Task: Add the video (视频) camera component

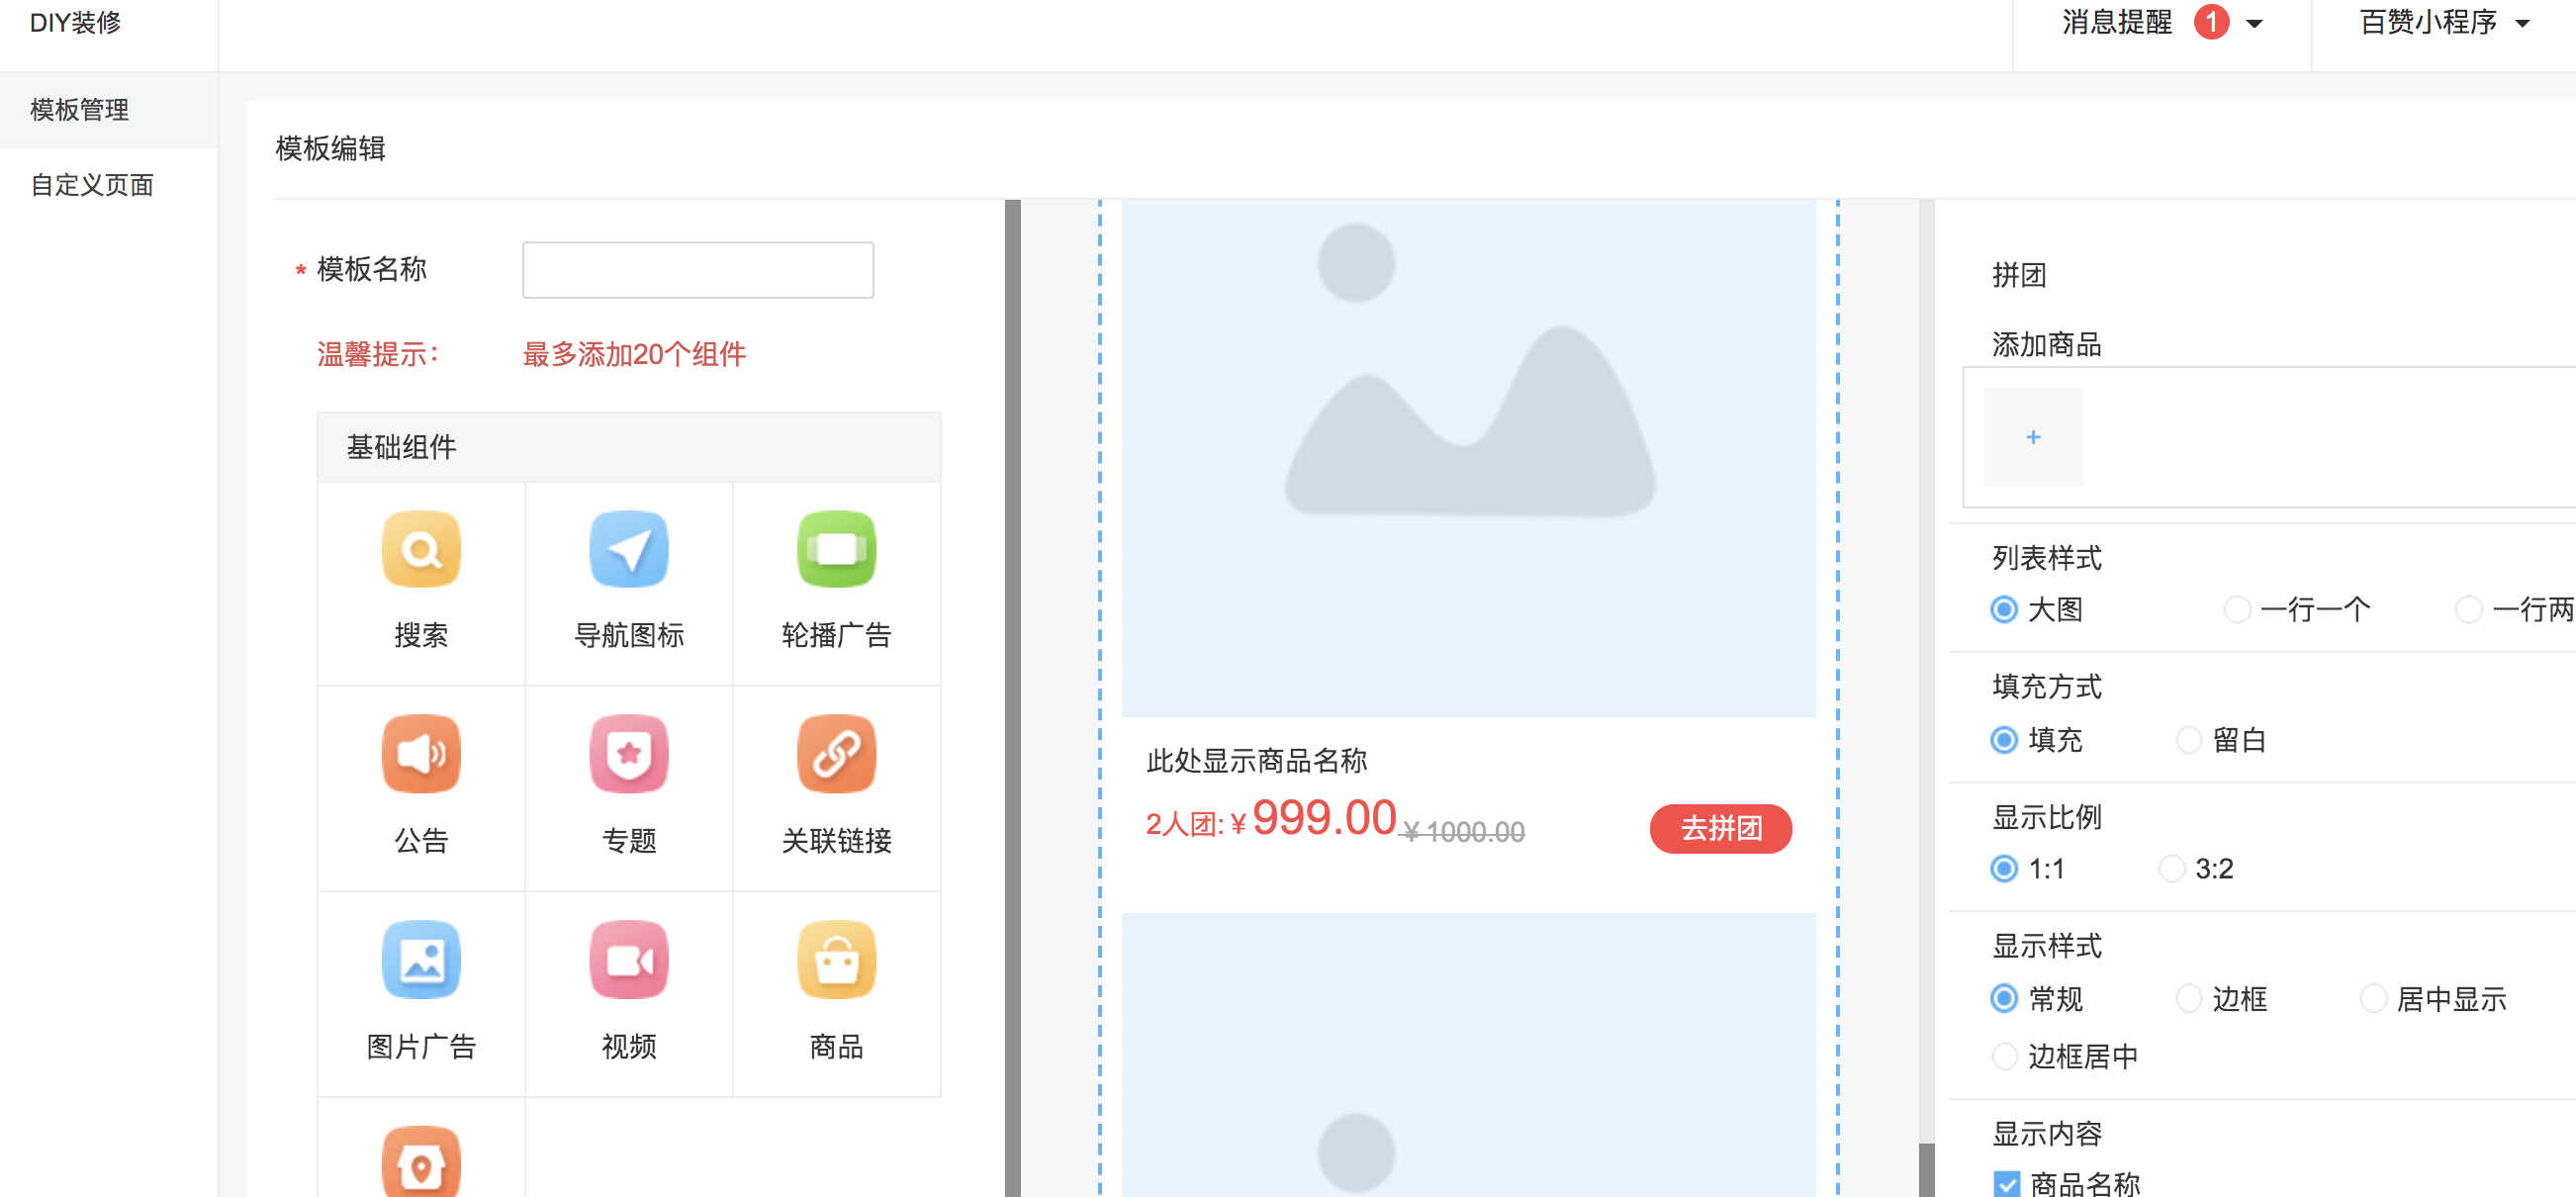Action: [628, 960]
